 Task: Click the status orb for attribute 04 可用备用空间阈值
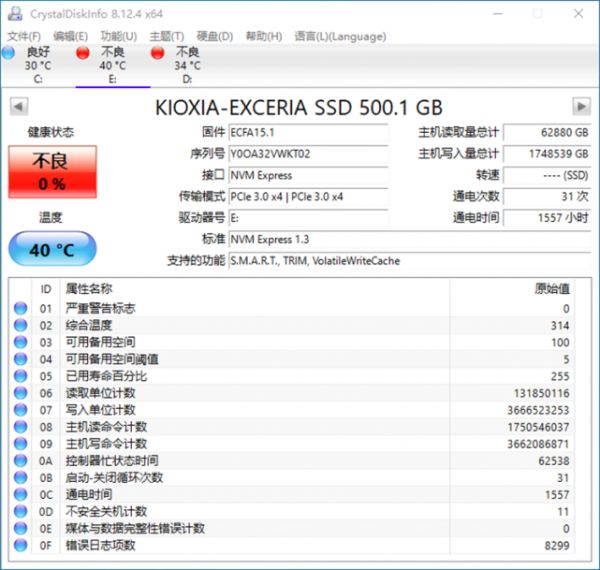21,359
